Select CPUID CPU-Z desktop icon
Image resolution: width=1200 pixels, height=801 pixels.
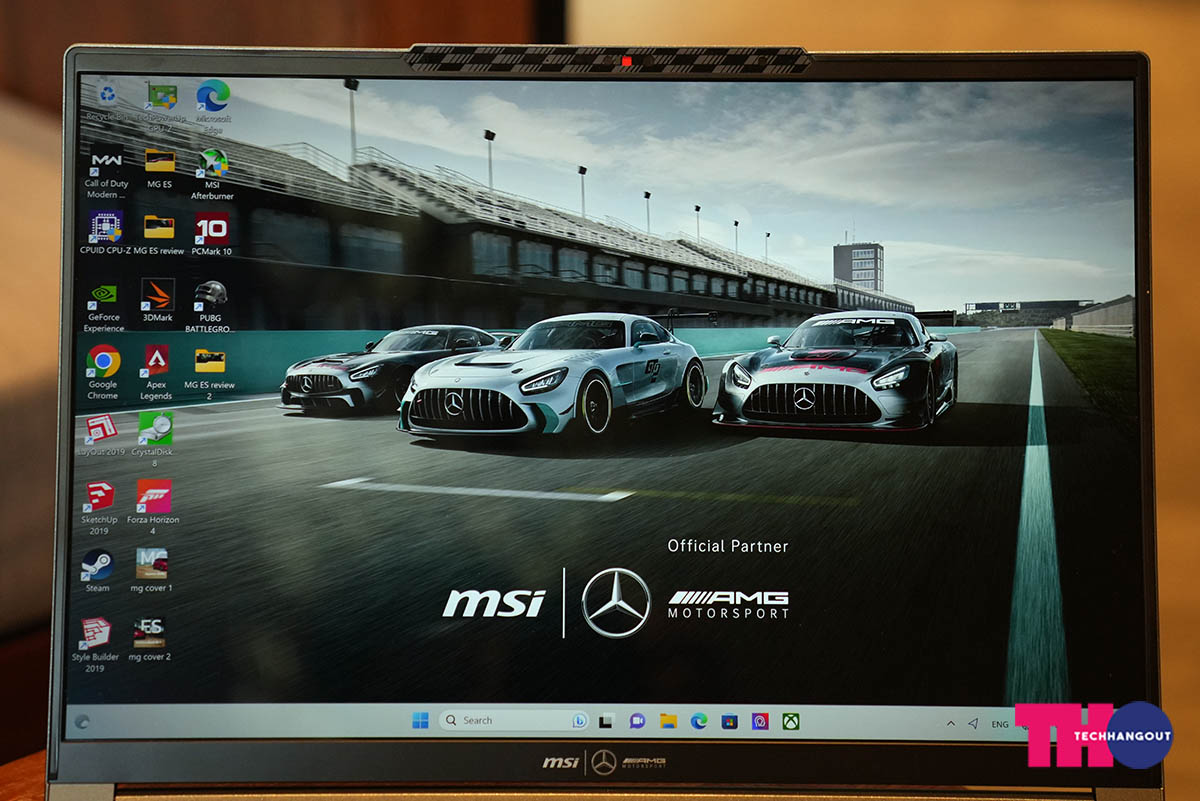tap(105, 233)
